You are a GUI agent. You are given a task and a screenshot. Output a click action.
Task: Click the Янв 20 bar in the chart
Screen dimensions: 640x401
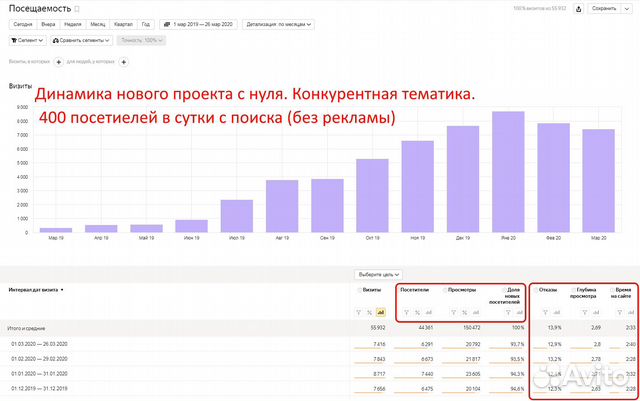(508, 172)
